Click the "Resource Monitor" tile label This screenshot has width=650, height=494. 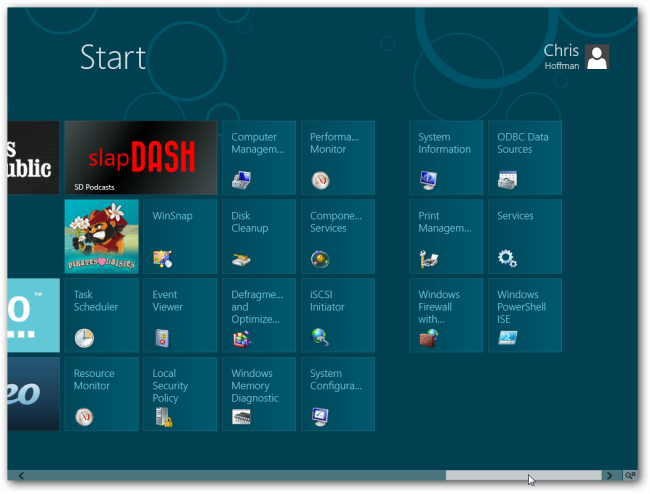(94, 379)
